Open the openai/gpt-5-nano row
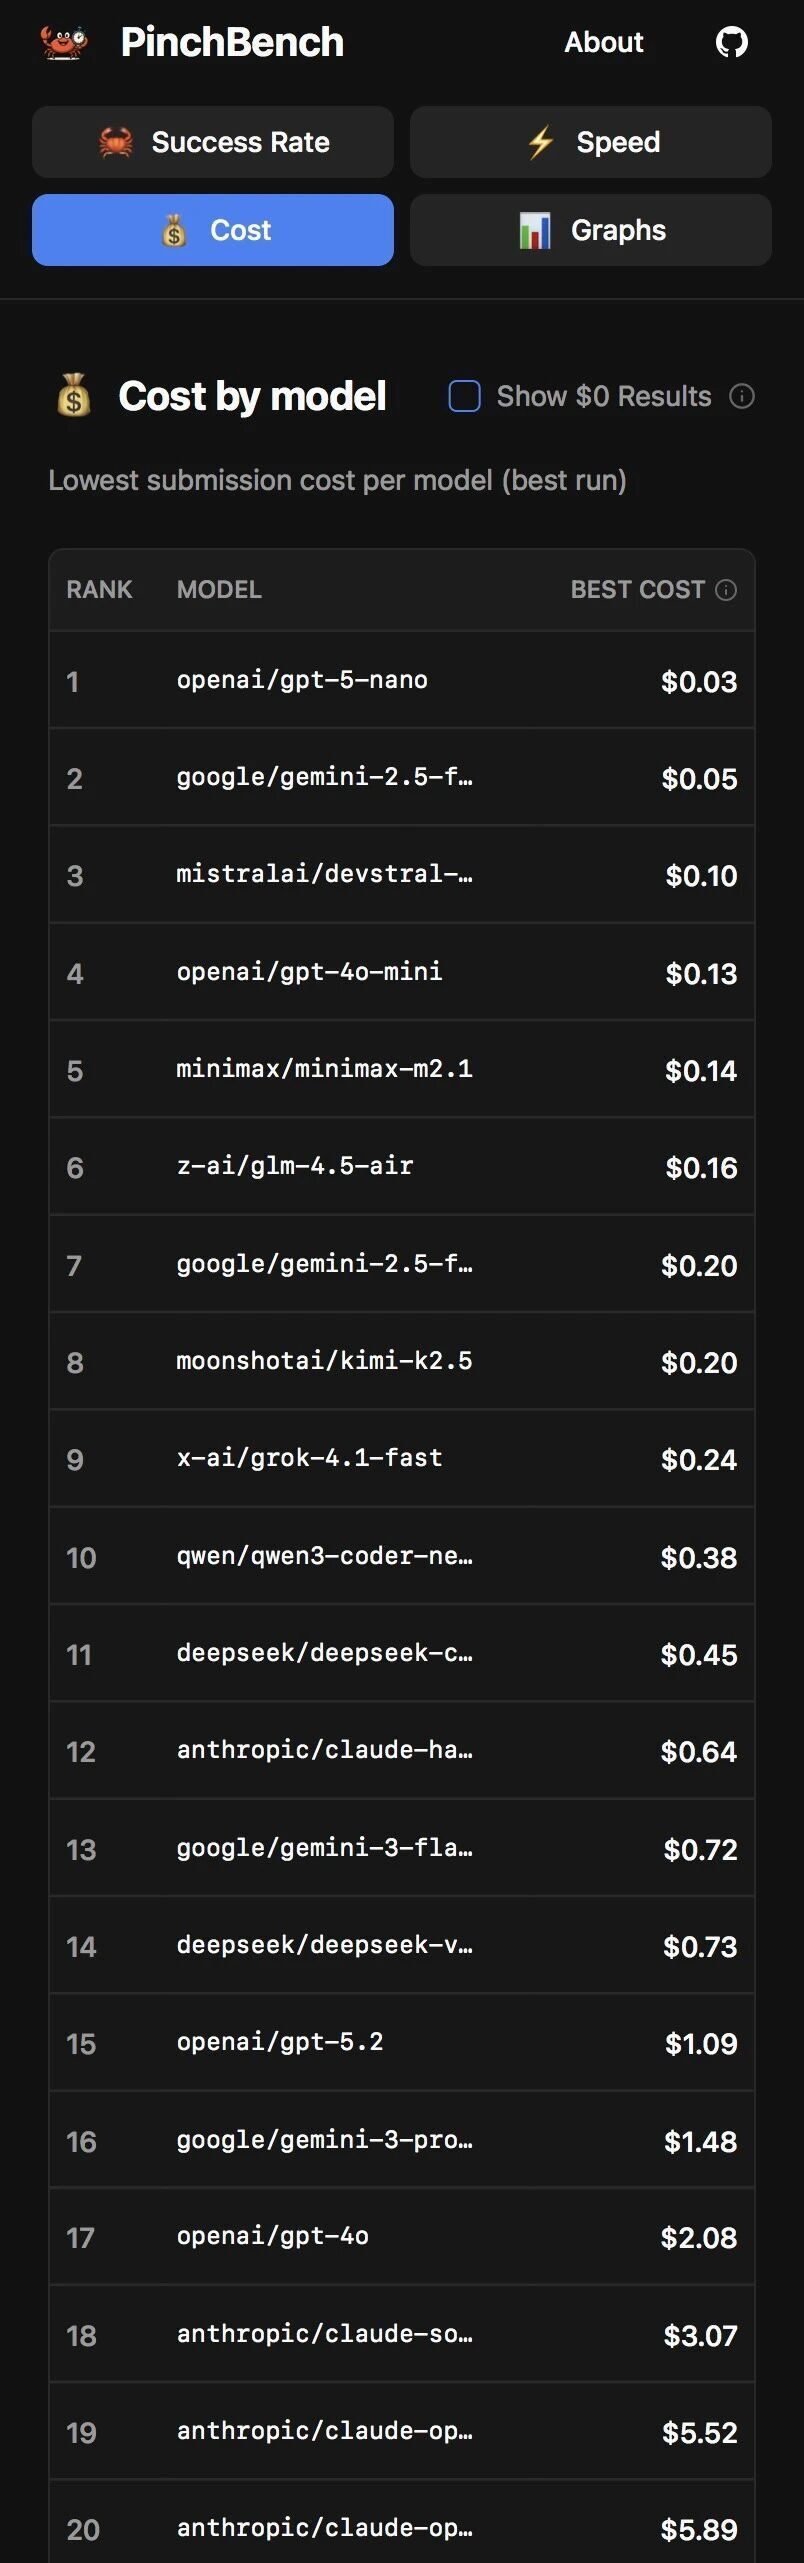804x2563 pixels. (302, 680)
